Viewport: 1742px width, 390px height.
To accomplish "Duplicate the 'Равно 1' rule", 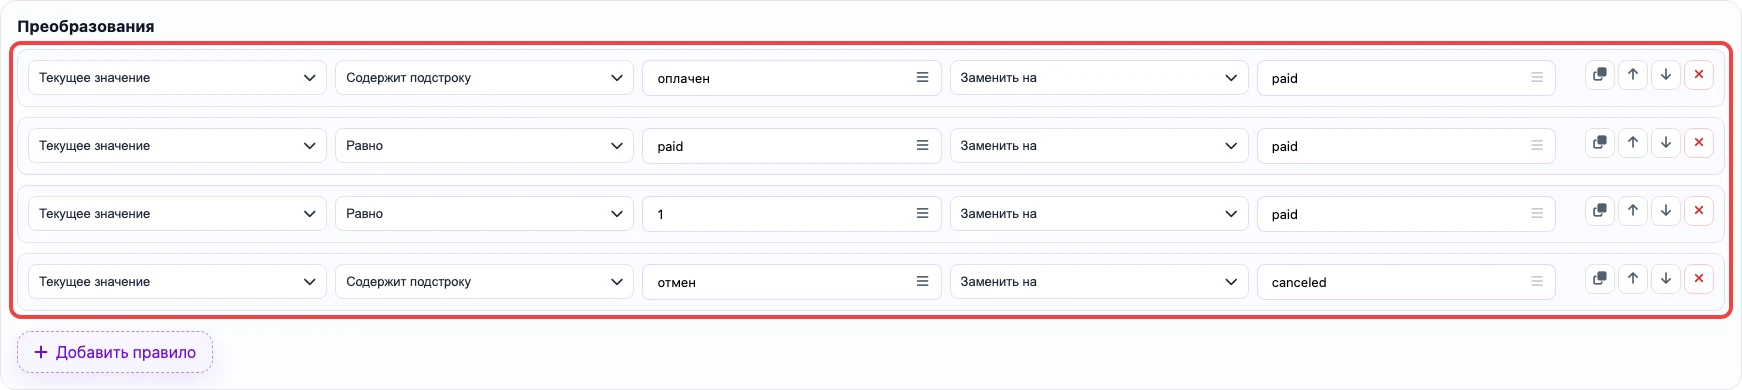I will [x=1600, y=211].
